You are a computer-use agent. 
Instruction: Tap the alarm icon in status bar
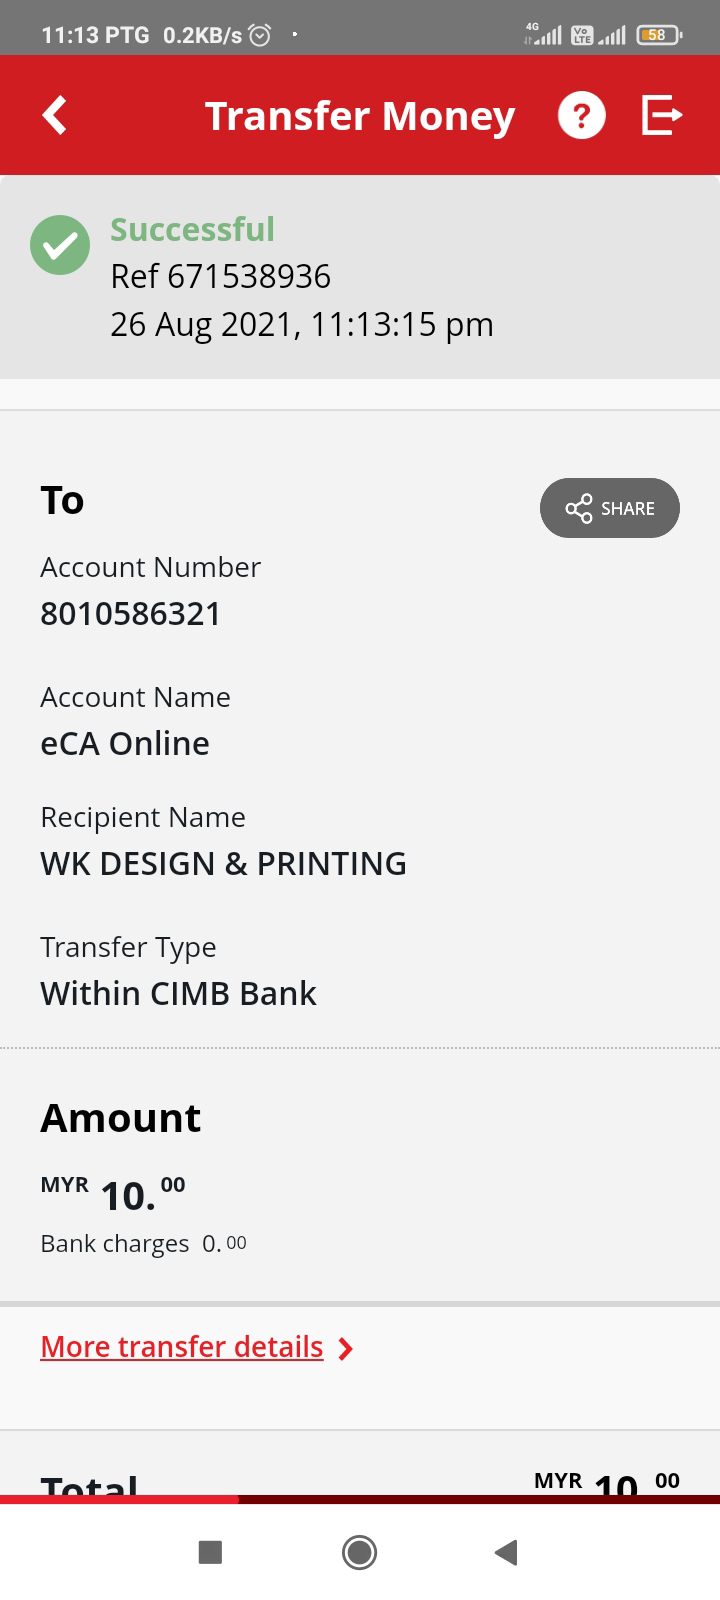[259, 35]
